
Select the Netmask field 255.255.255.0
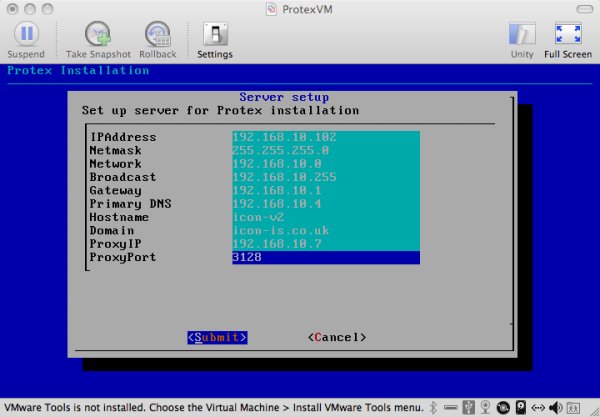tap(326, 151)
